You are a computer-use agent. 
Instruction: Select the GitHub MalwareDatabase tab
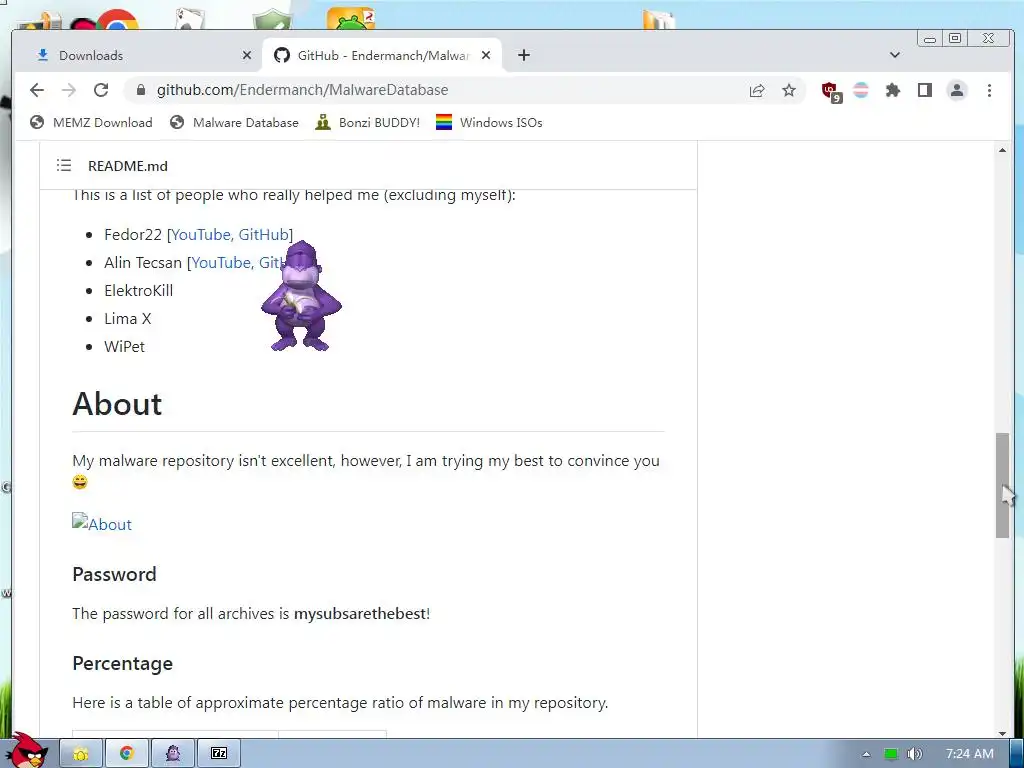point(383,56)
